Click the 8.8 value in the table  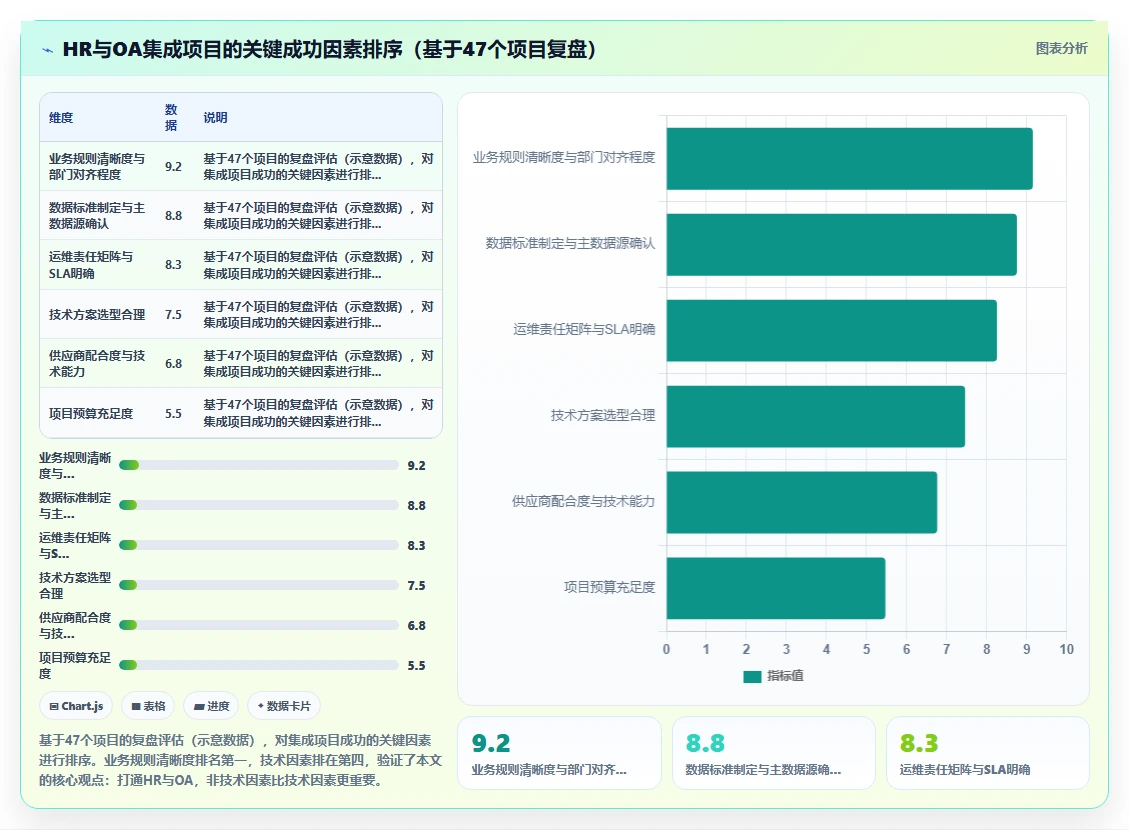(174, 215)
